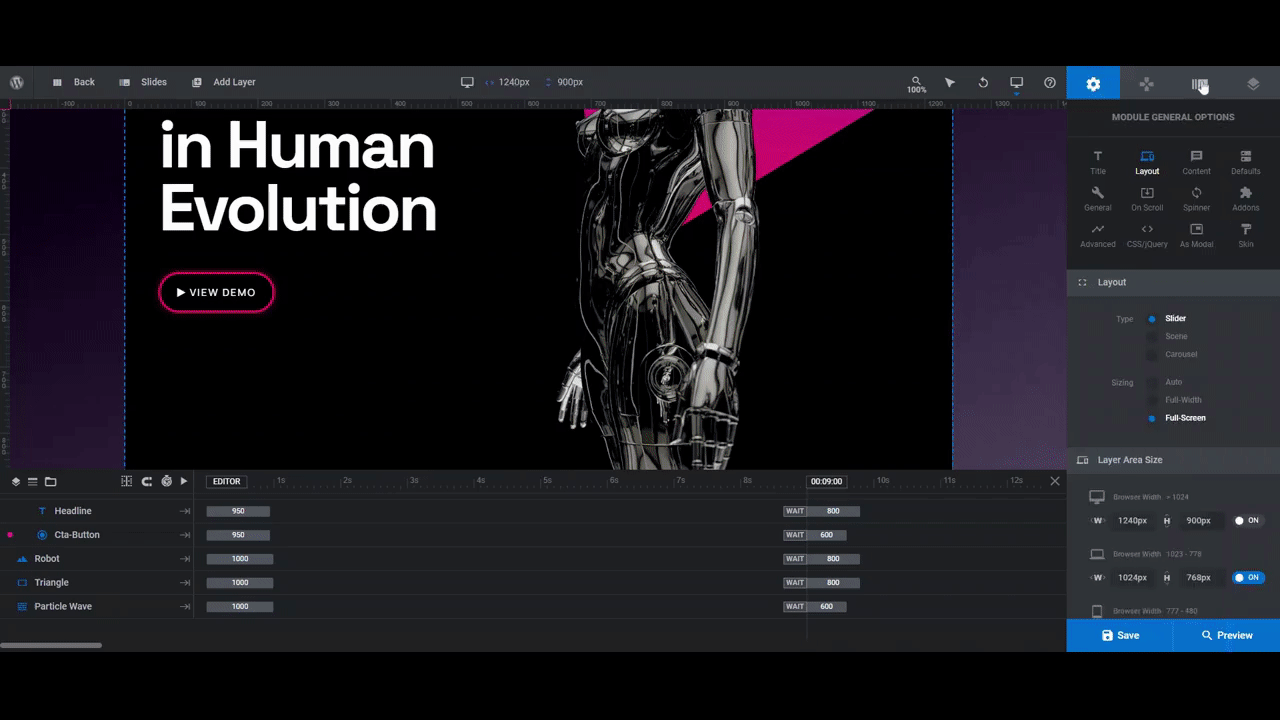
Task: Select the Triangle layer row
Action: [97, 582]
